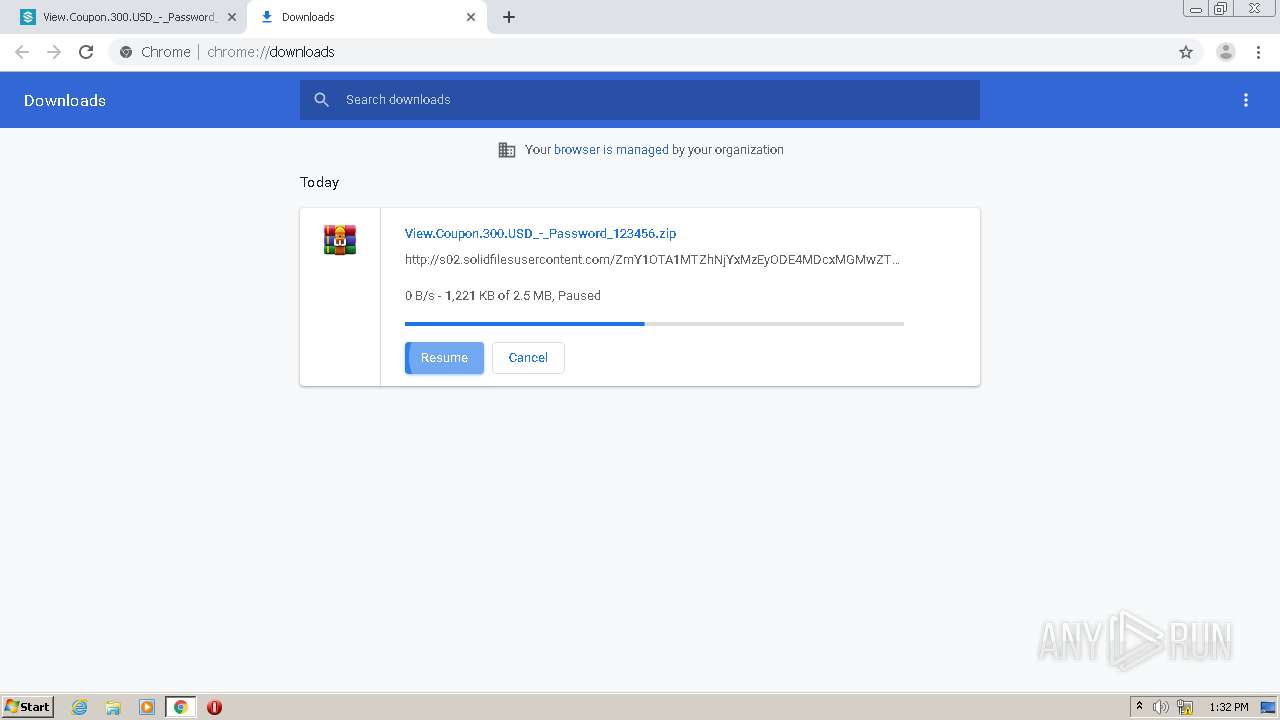Close the Downloads tab
The height and width of the screenshot is (720, 1280).
tap(471, 17)
